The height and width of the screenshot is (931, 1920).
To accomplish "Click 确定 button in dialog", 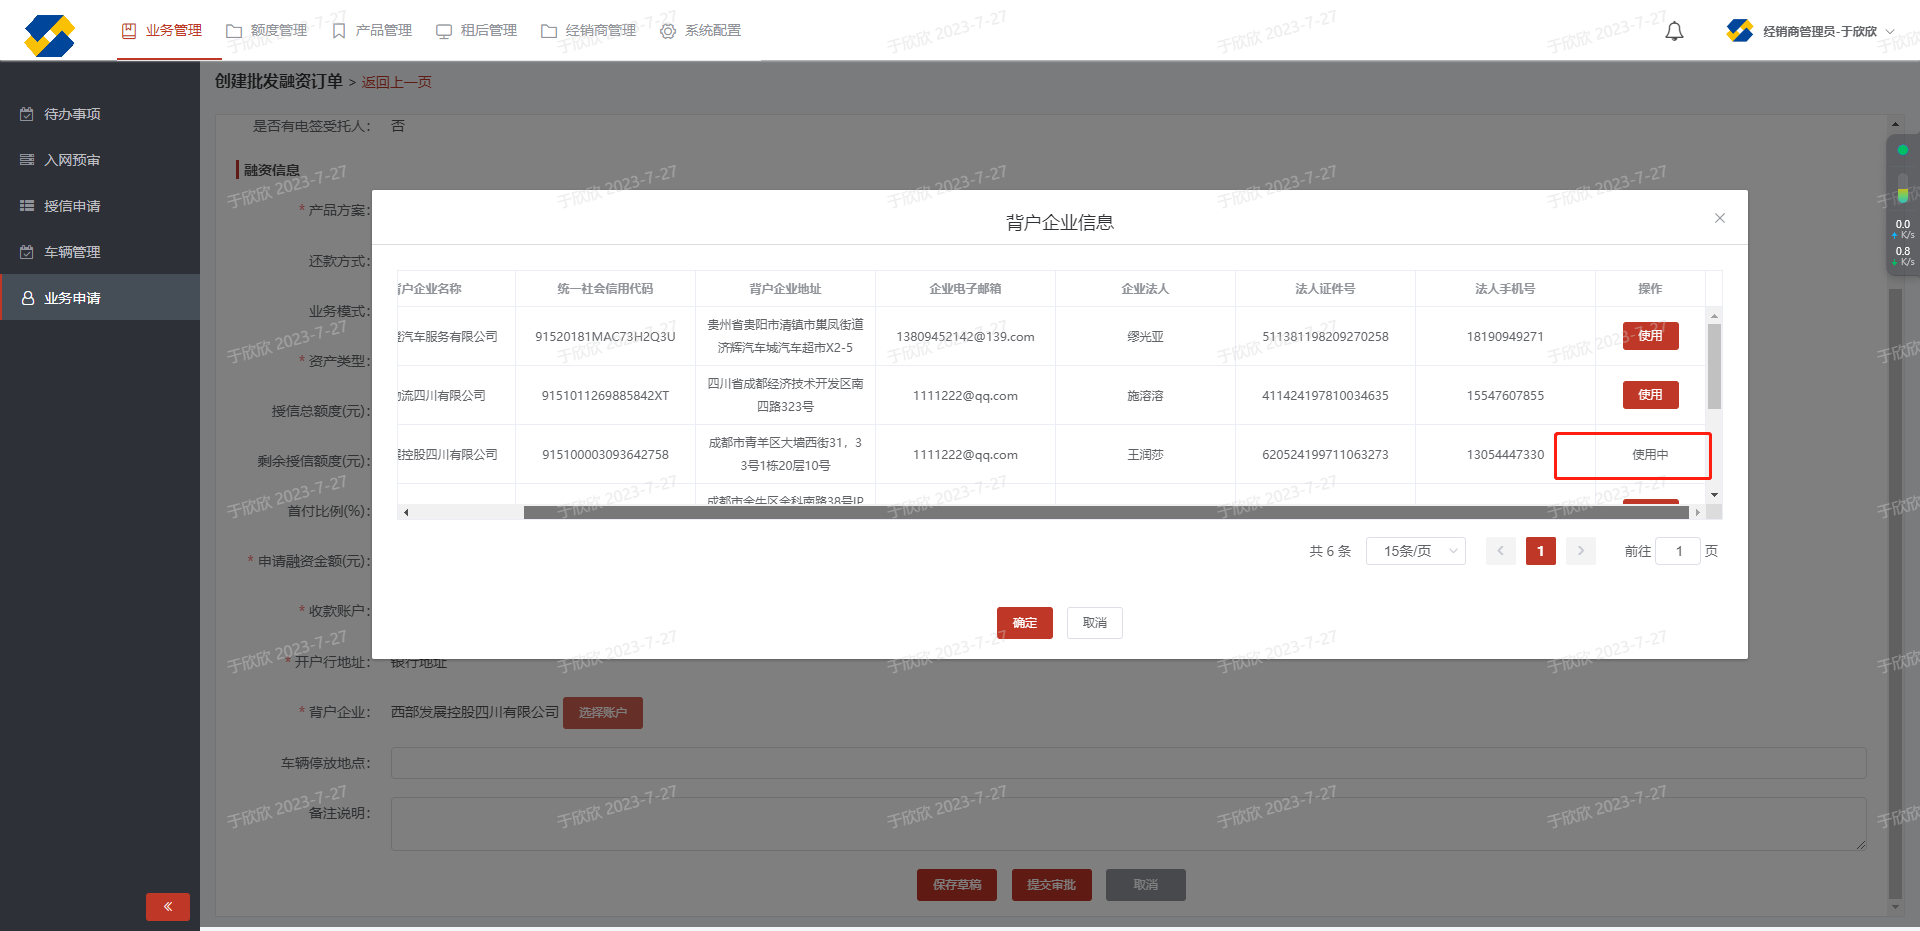I will coord(1024,623).
